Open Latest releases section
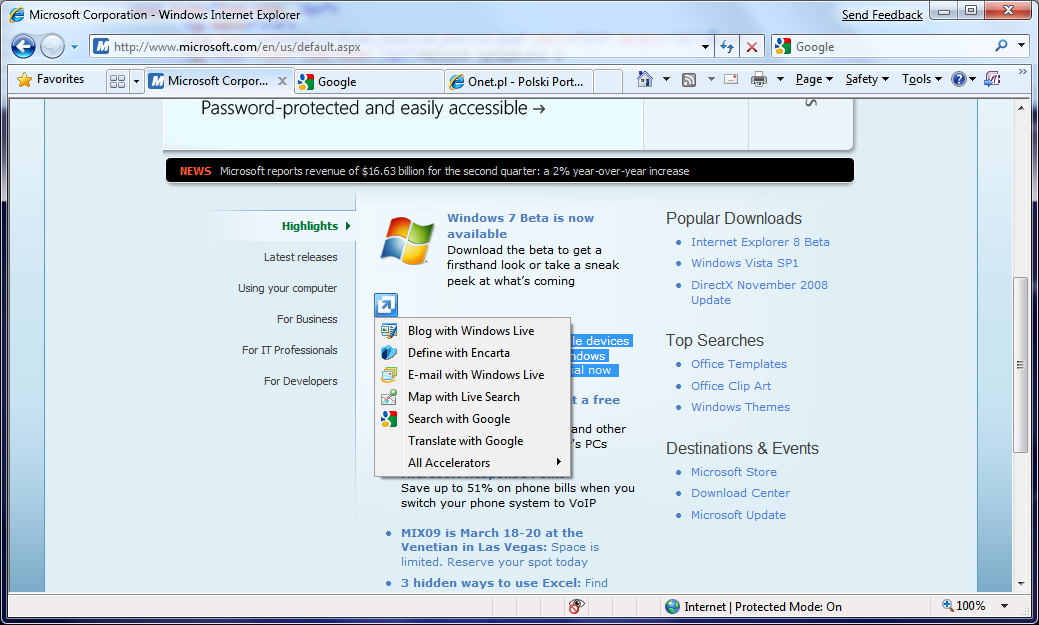This screenshot has width=1039, height=625. coord(300,257)
